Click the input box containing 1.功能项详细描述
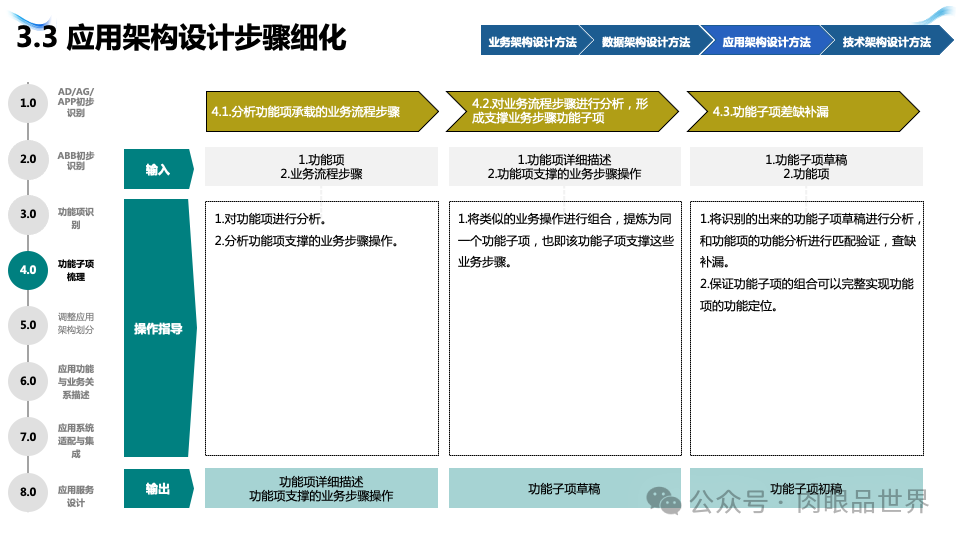This screenshot has height=540, width=960. [x=564, y=167]
